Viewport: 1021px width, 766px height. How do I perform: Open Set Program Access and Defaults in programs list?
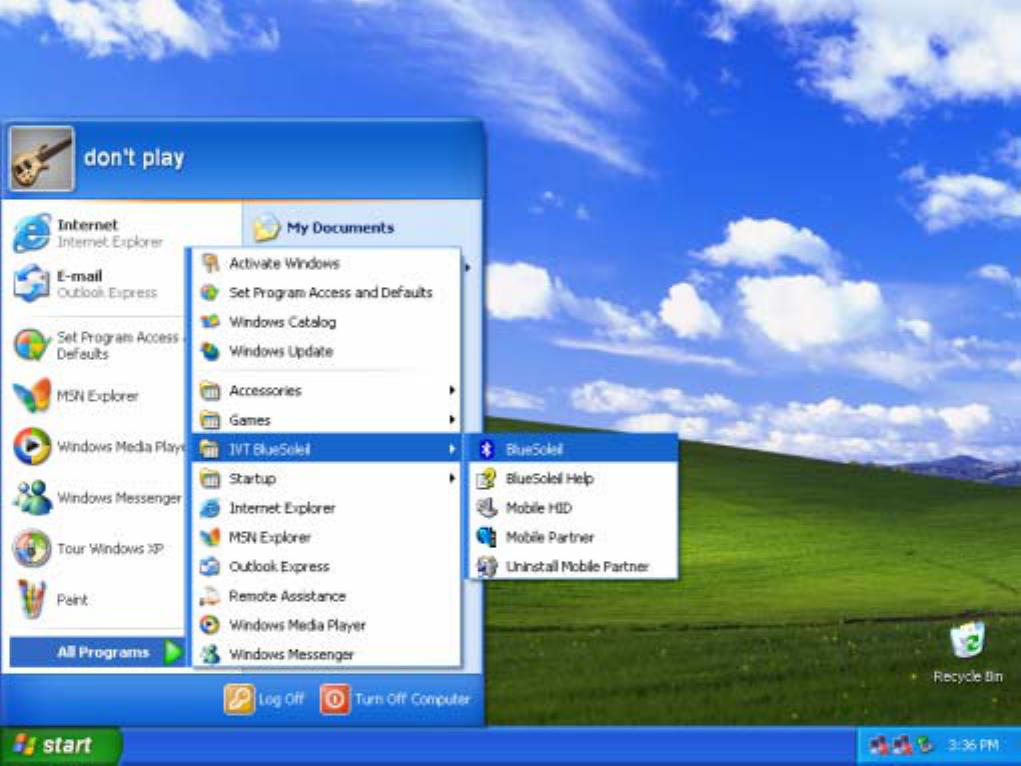(x=326, y=292)
